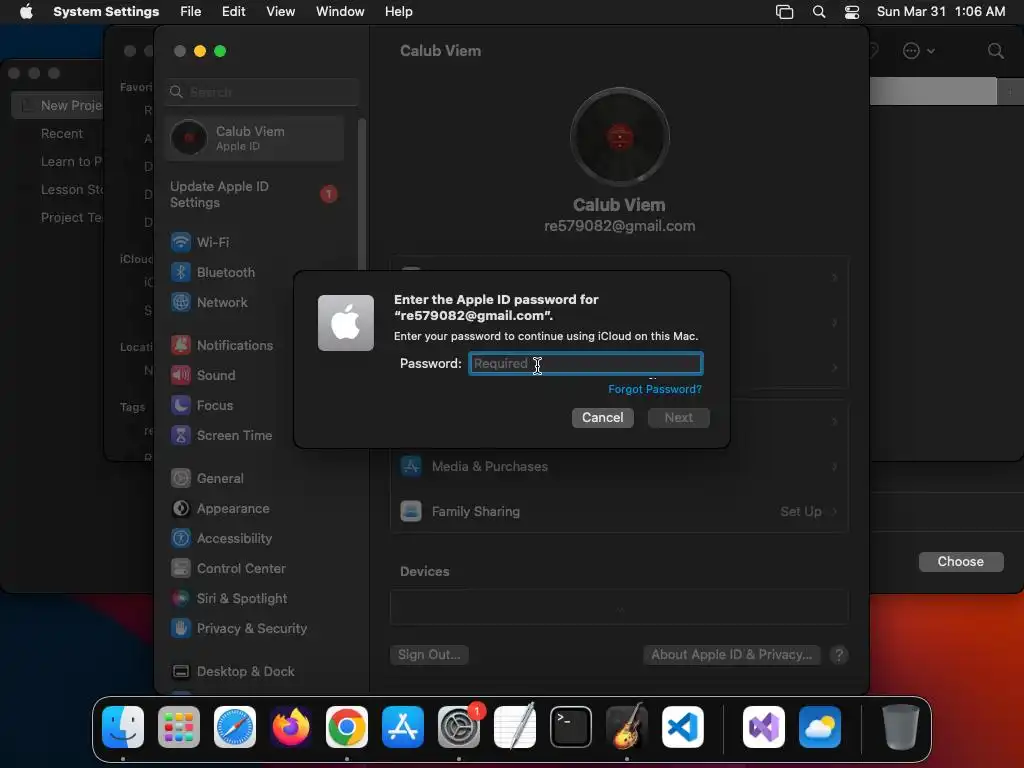
Task: Click the Next button in dialog
Action: [679, 417]
